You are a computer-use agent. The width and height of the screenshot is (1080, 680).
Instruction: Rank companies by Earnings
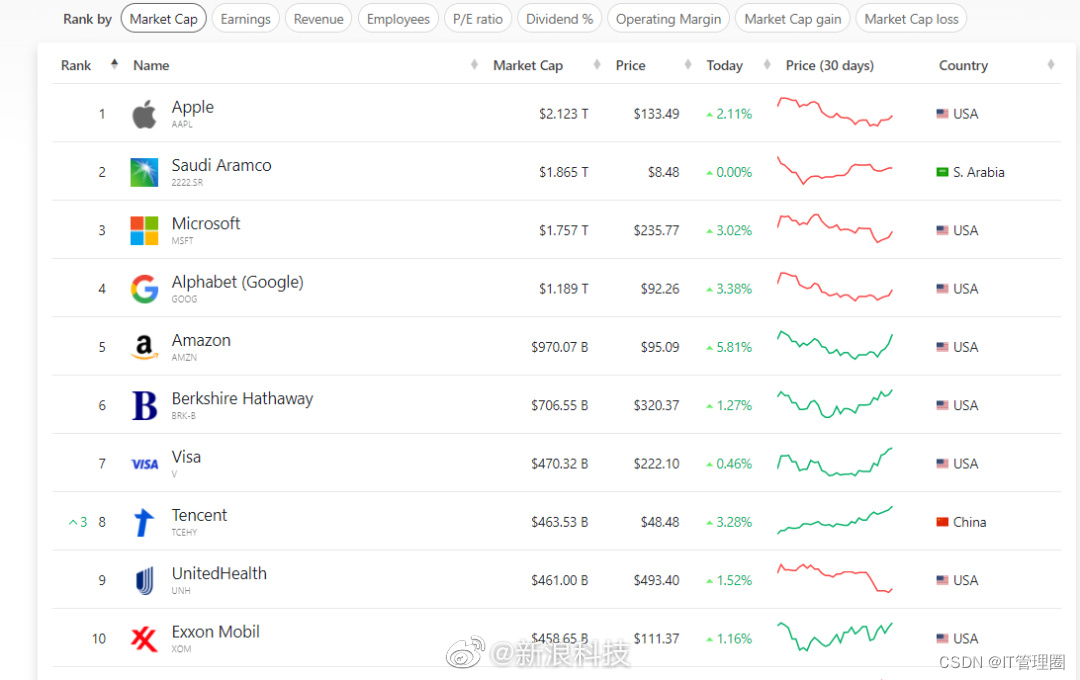[x=245, y=19]
